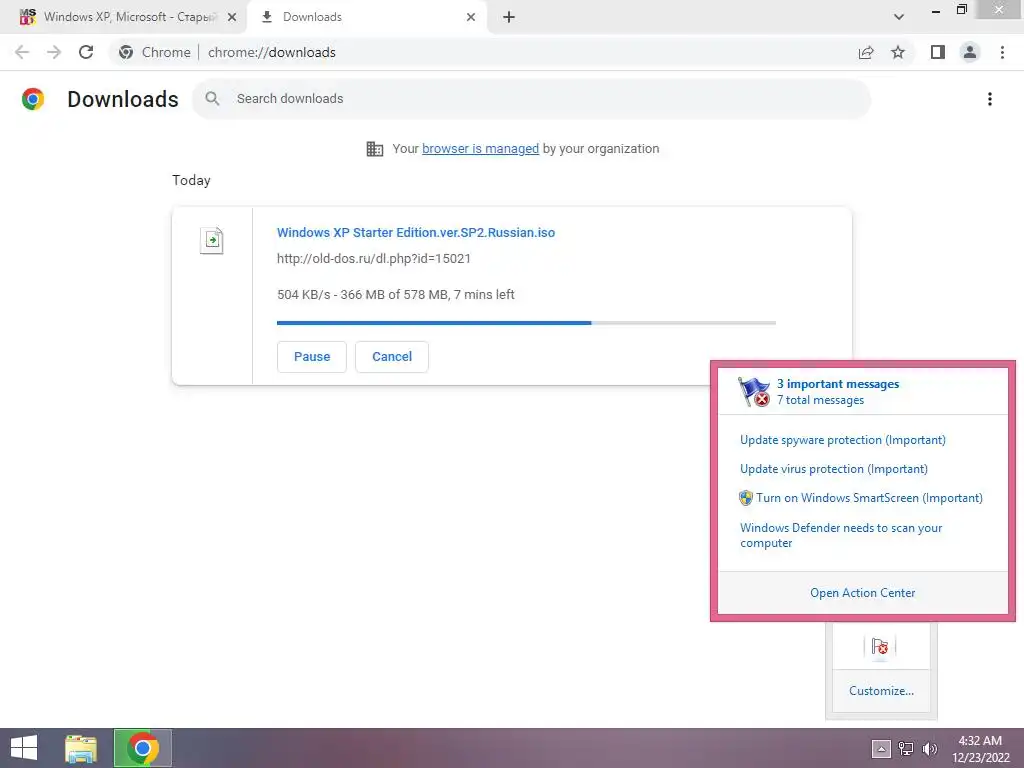Click the volume speaker tray icon
This screenshot has width=1024, height=768.
930,749
